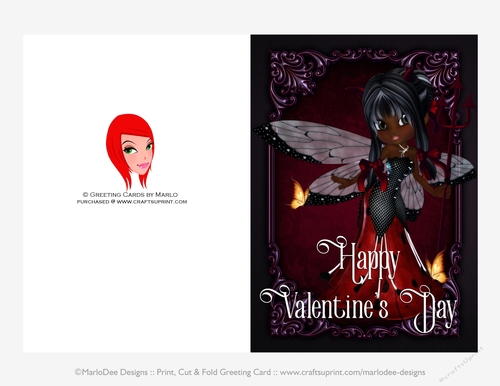500x386 pixels.
Task: Click the 'Day' script word on card
Action: click(x=429, y=310)
